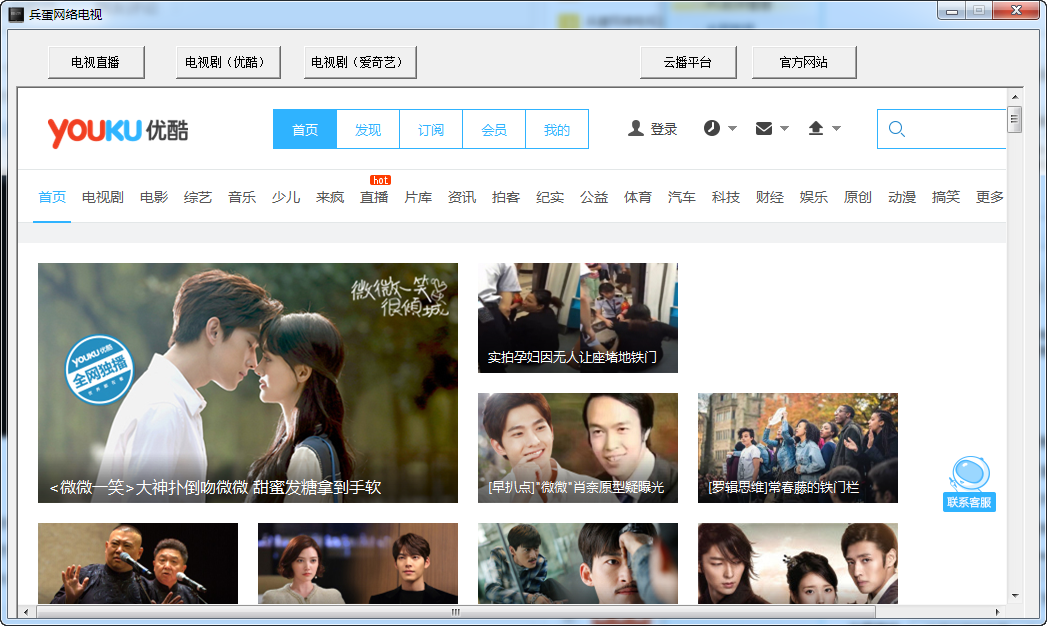1047x626 pixels.
Task: Open the 音乐 category
Action: [242, 197]
